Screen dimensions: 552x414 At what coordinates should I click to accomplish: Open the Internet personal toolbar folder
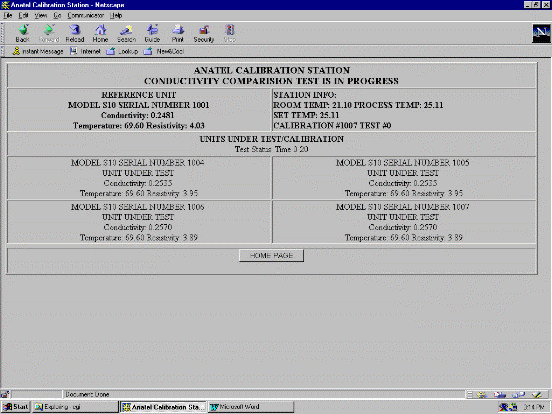click(x=85, y=51)
